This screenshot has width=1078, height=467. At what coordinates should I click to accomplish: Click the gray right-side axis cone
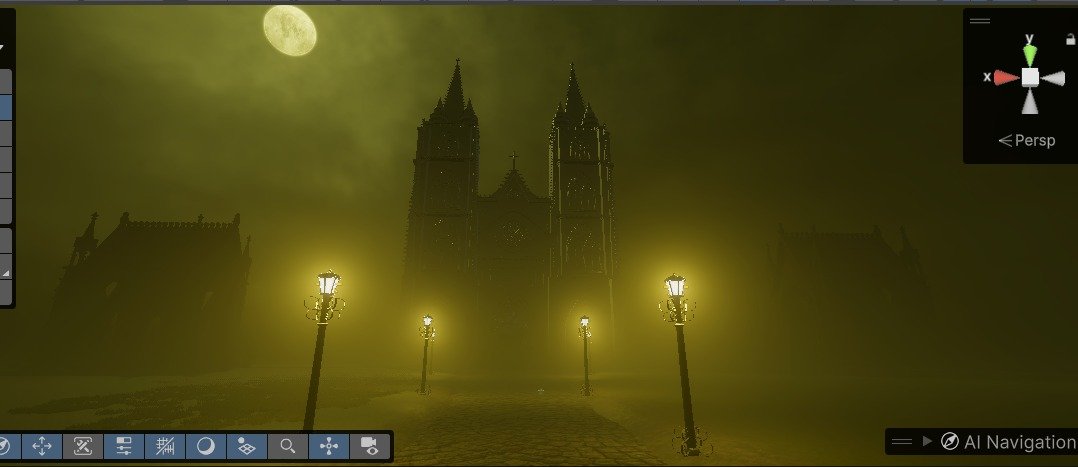click(1053, 78)
